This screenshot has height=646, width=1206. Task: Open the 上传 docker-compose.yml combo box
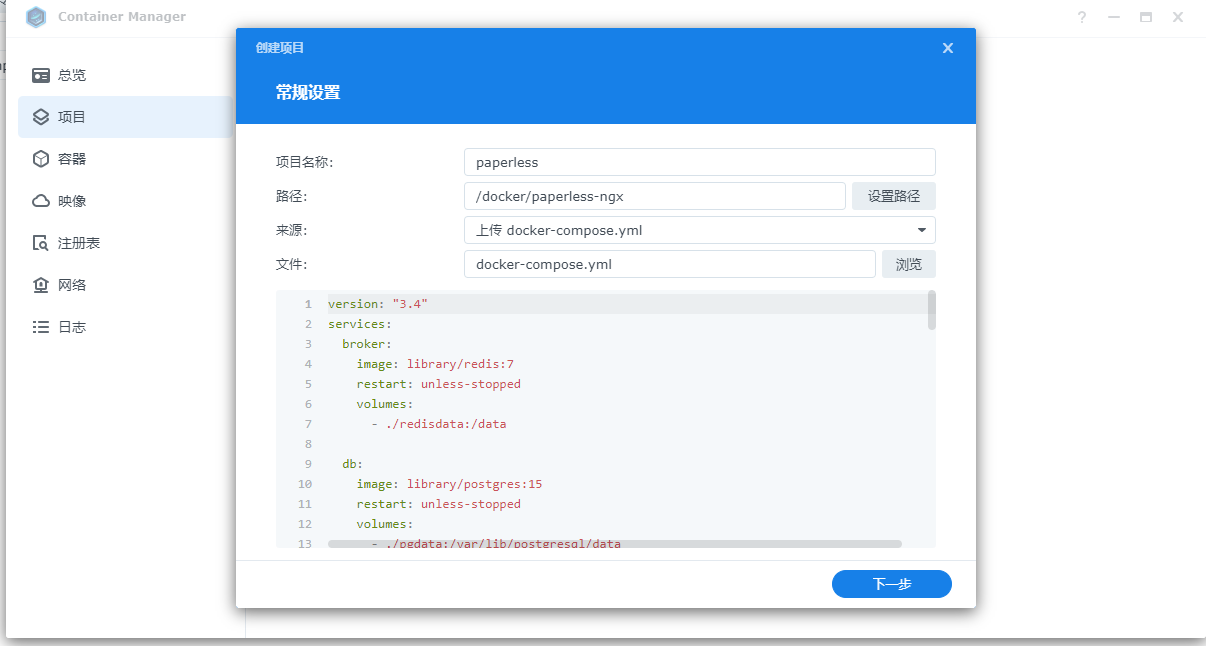[688, 230]
